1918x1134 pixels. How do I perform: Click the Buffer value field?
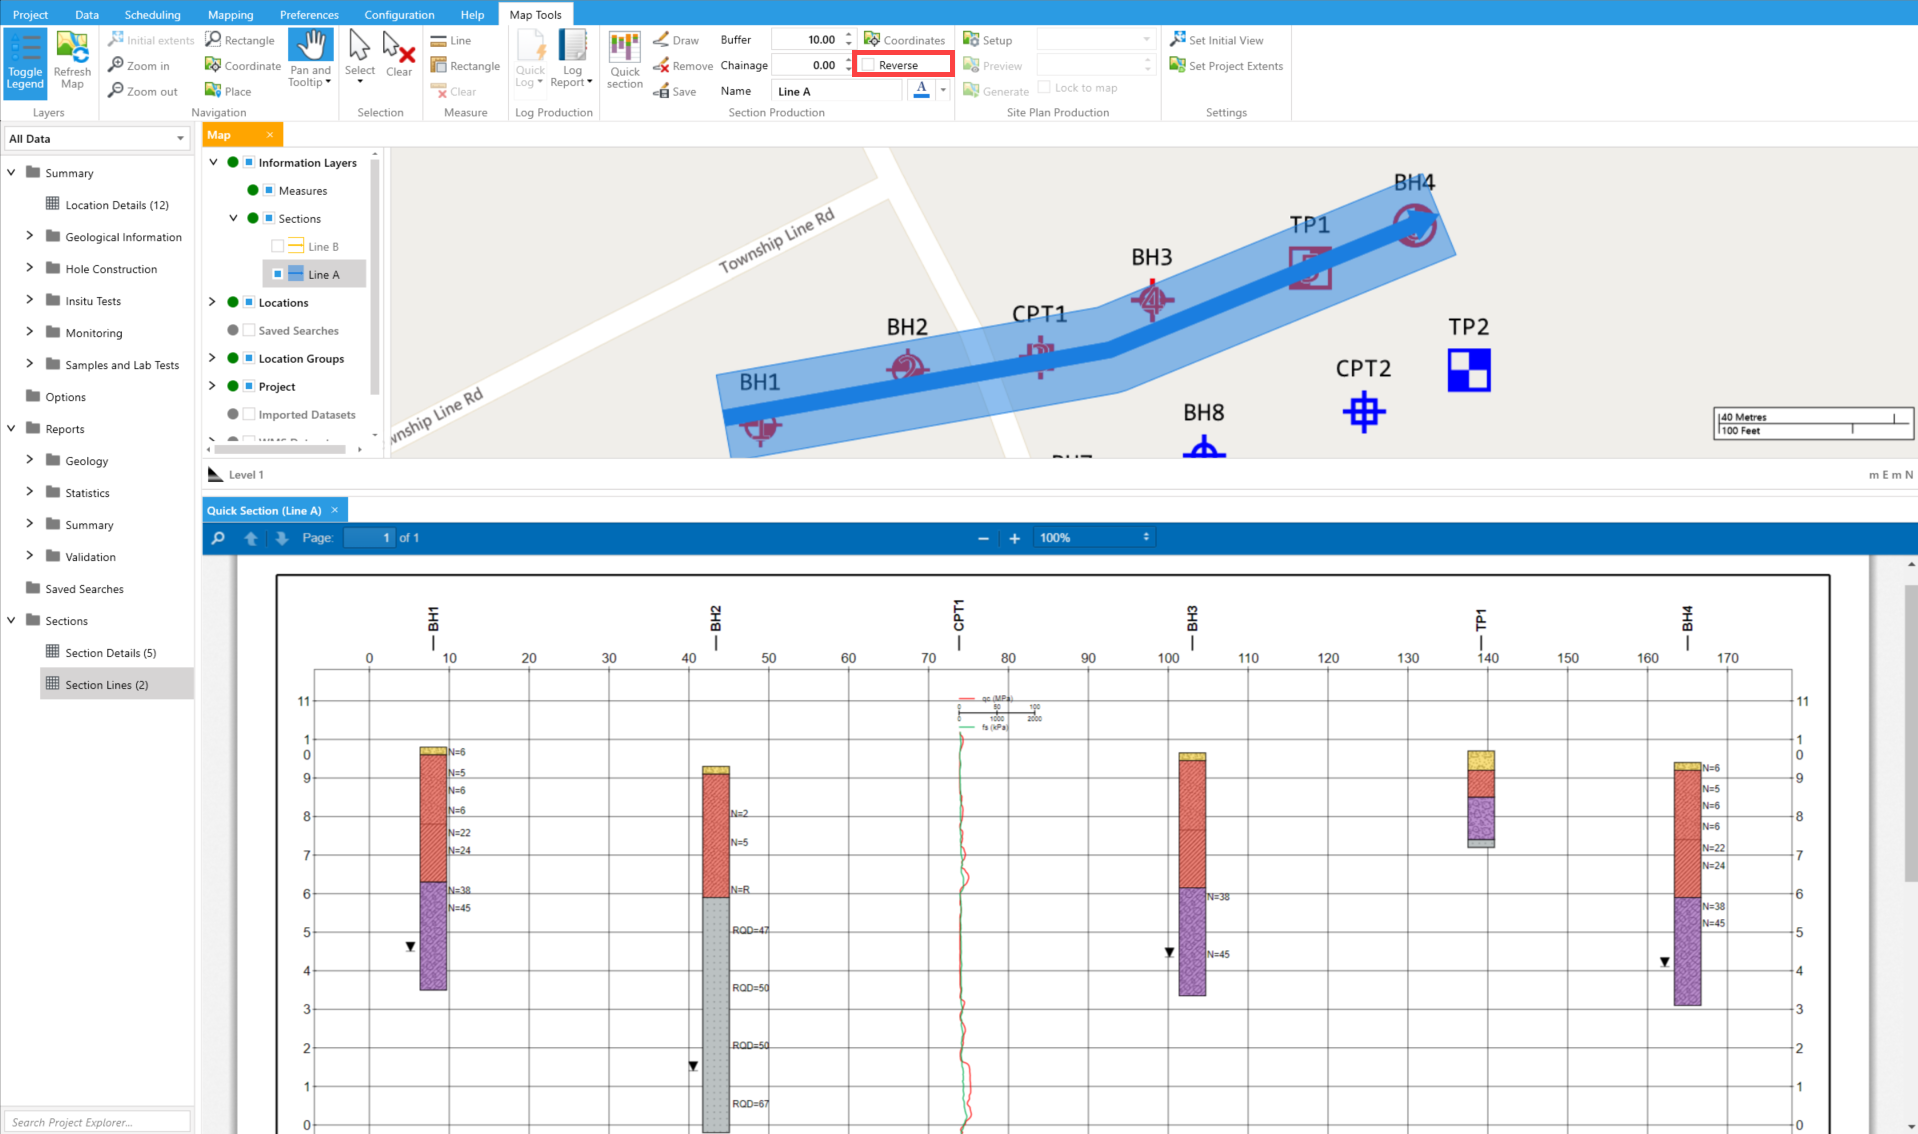(806, 40)
